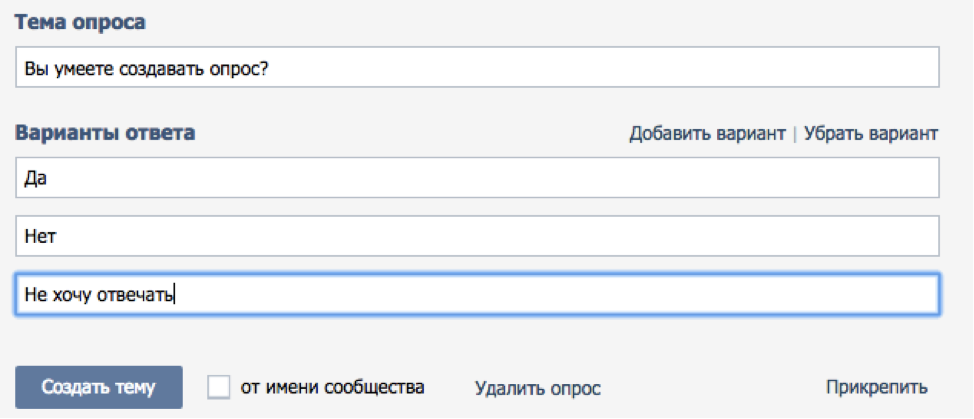The image size is (974, 419).
Task: Click the 'Удалить опрос' link
Action: point(538,388)
